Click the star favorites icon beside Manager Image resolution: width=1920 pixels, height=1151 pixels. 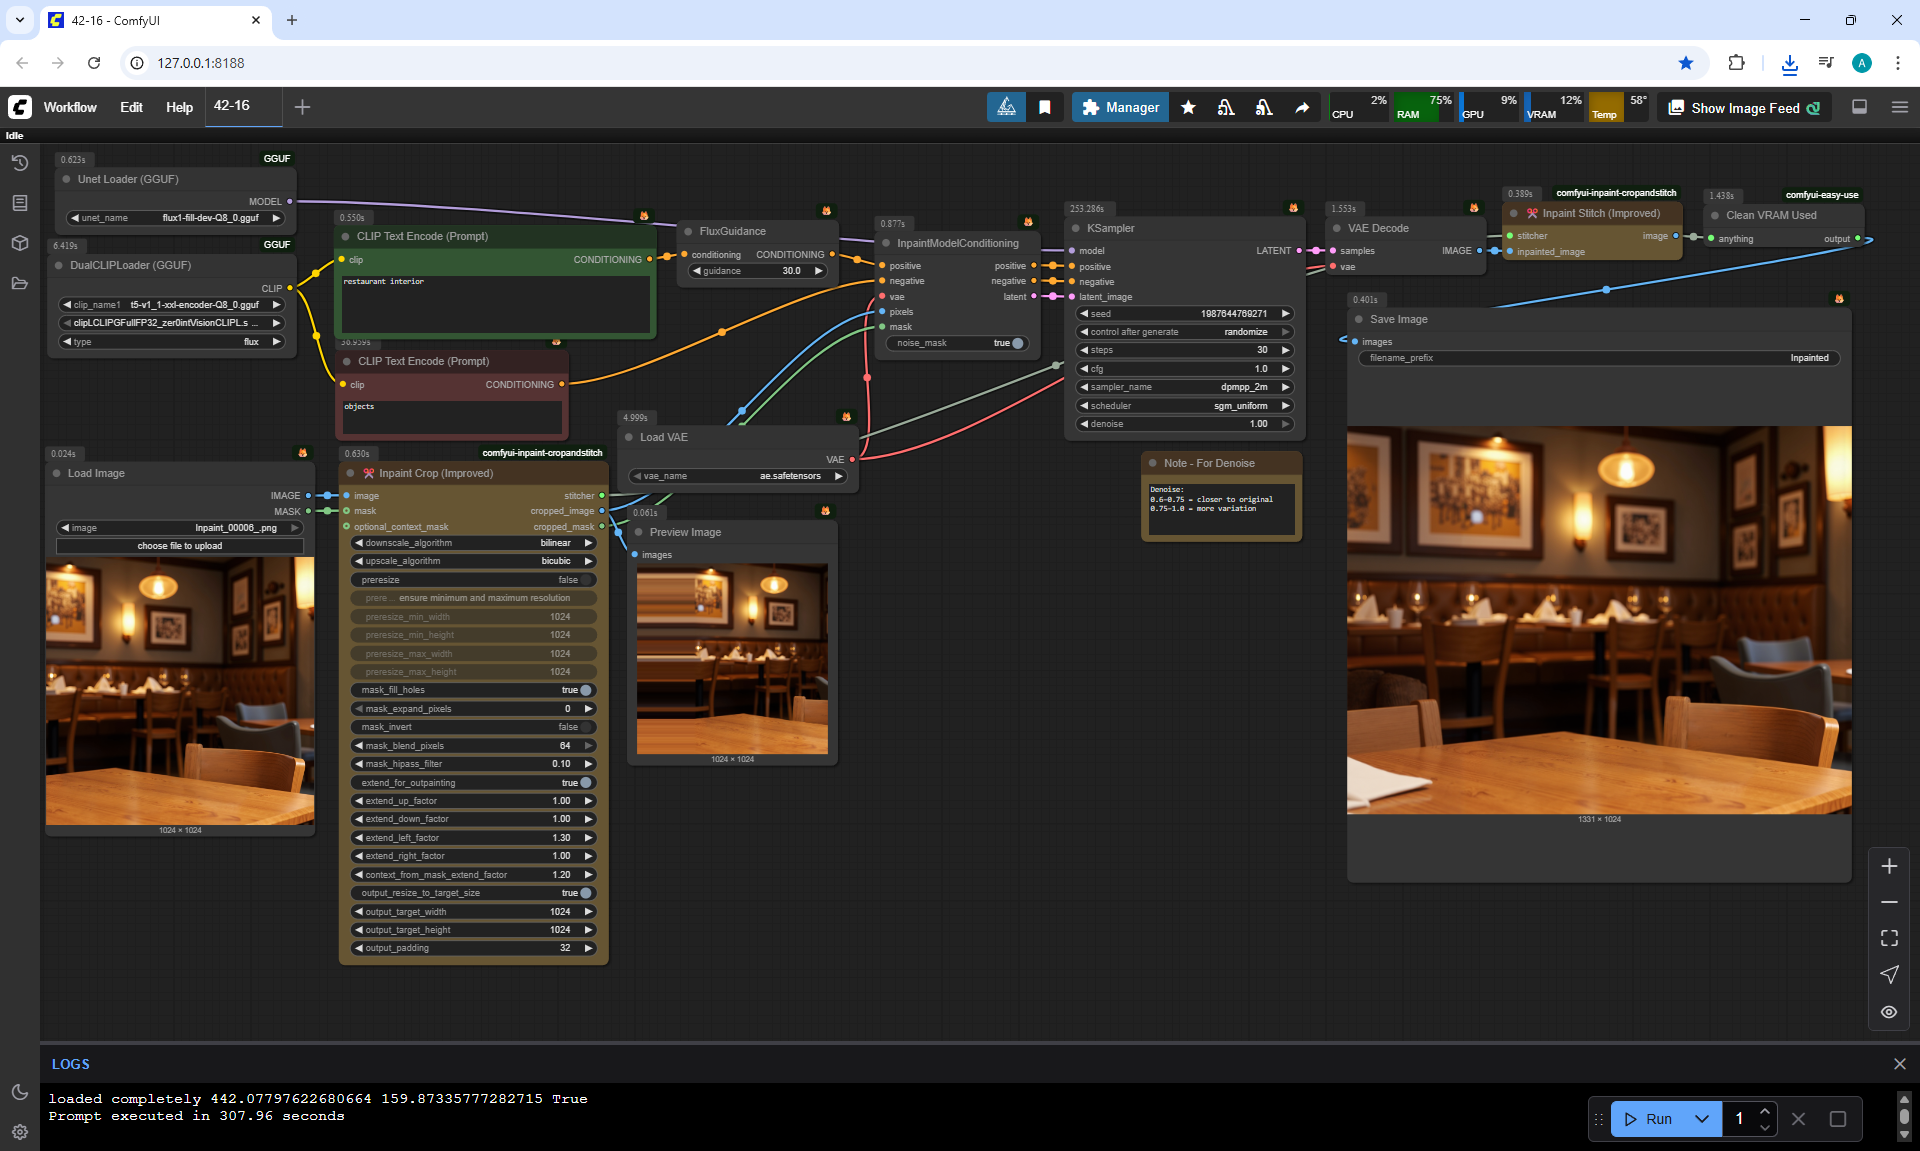point(1188,107)
